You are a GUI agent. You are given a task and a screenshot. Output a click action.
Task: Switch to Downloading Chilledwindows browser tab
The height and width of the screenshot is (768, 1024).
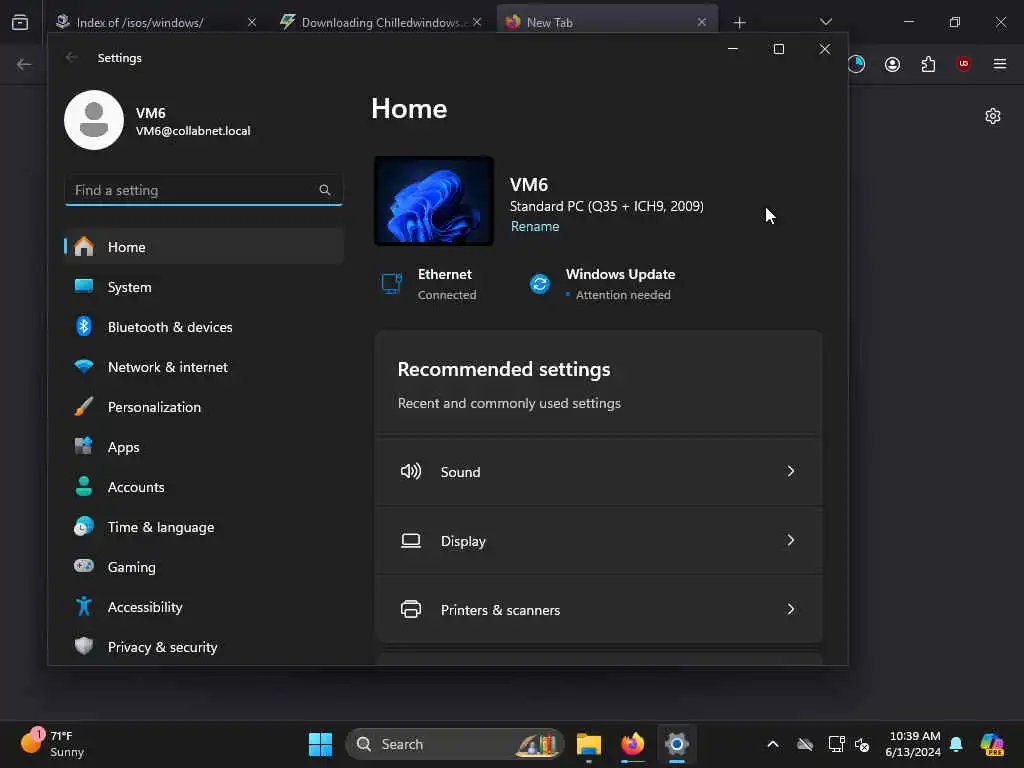pos(381,22)
